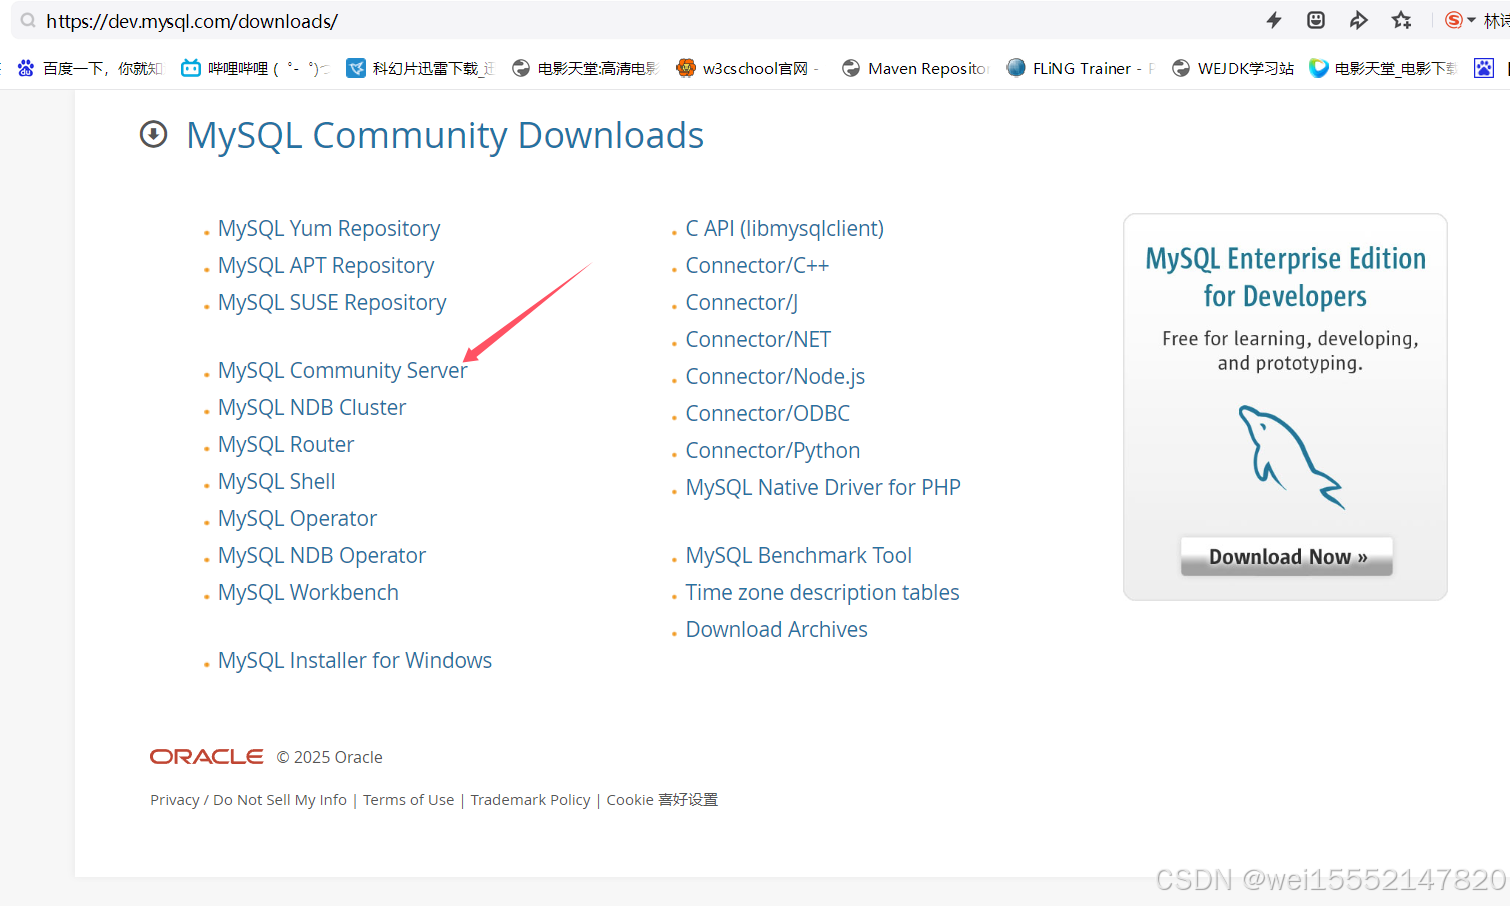Click the dolphin logo in Enterprise panel
Image resolution: width=1510 pixels, height=906 pixels.
pyautogui.click(x=1290, y=457)
